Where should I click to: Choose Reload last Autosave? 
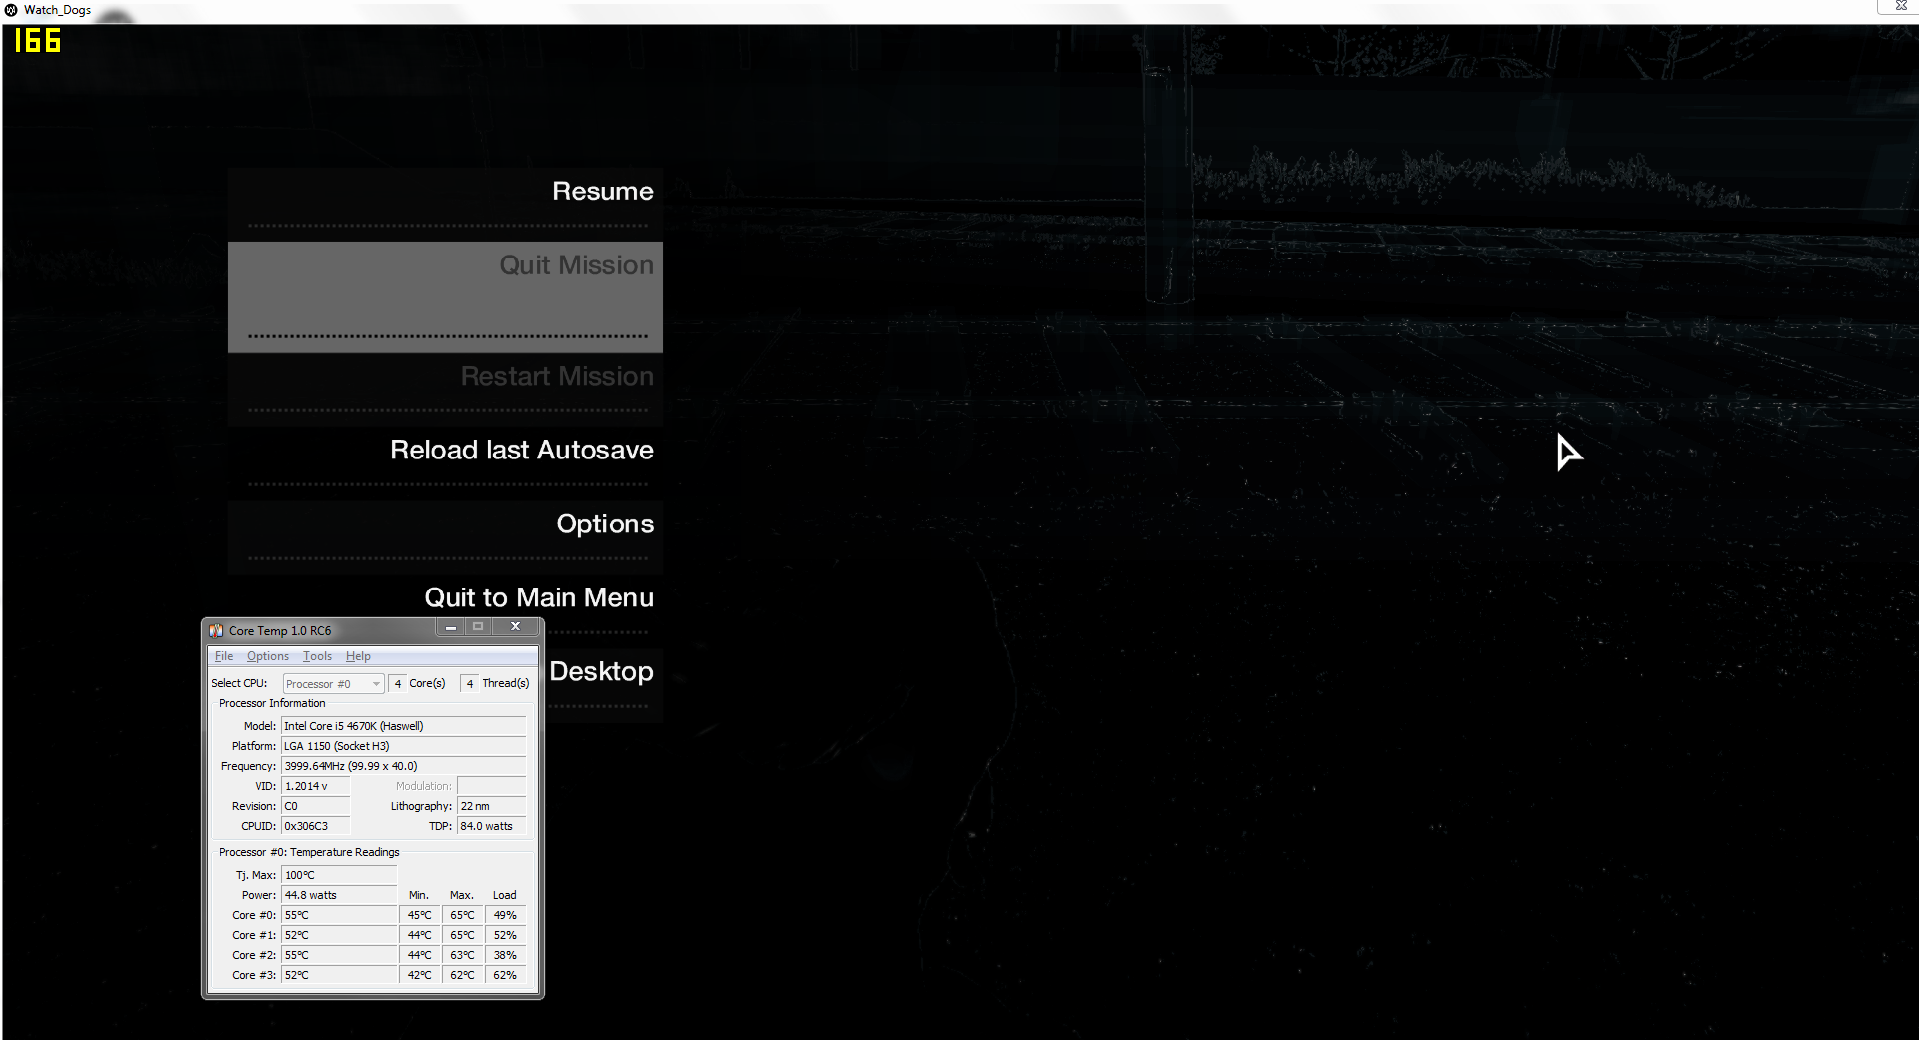(521, 450)
